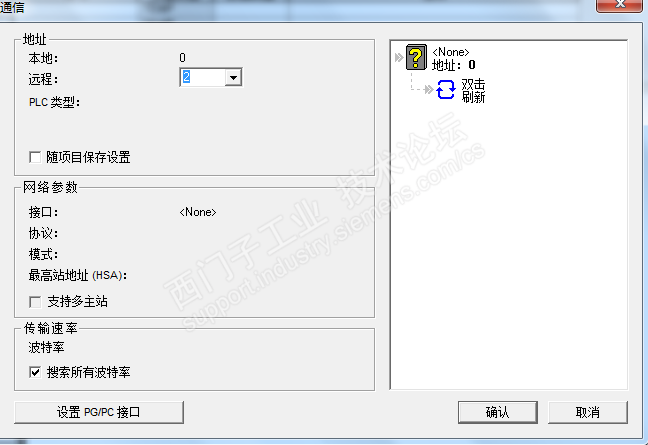Image resolution: width=648 pixels, height=445 pixels.
Task: Click the 通信 title bar text
Action: [x=12, y=7]
